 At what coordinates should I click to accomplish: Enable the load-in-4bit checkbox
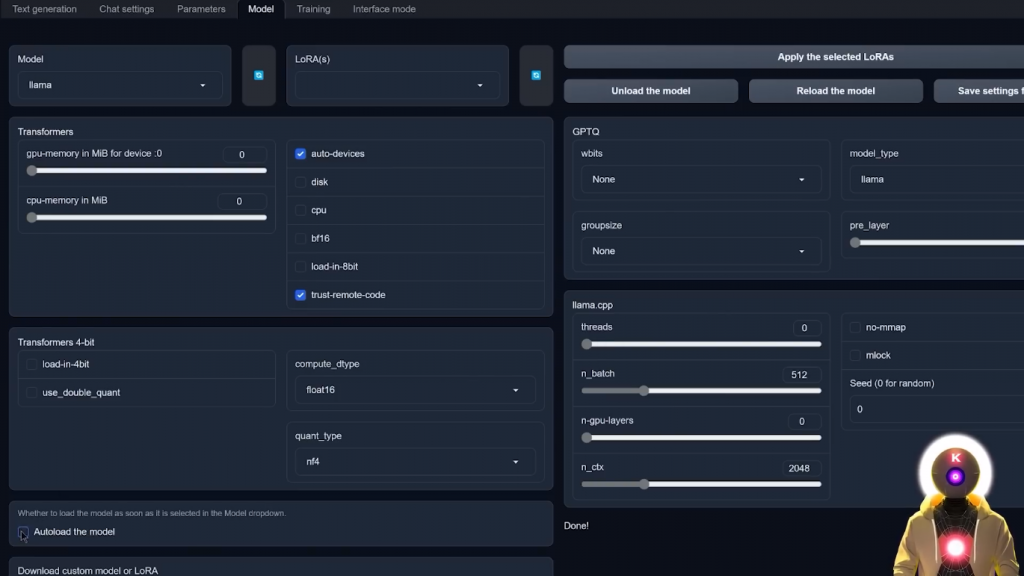32,364
